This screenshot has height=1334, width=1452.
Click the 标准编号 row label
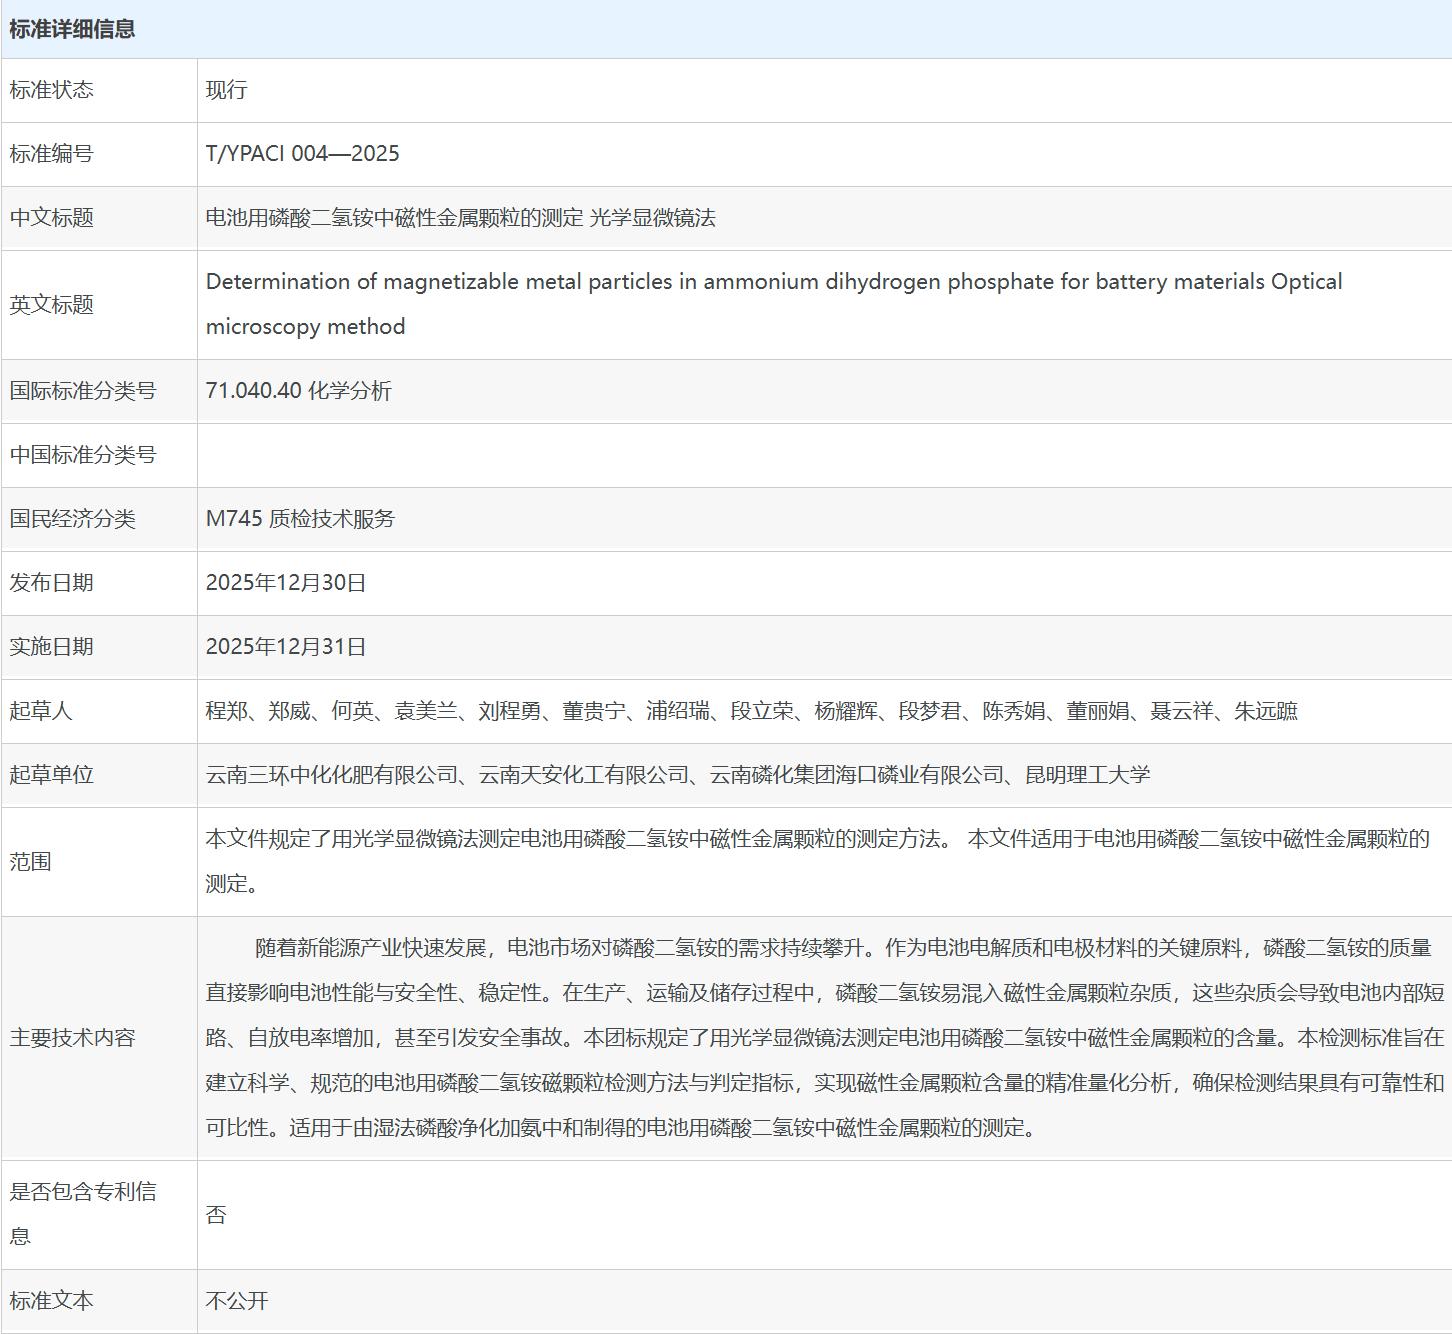point(51,154)
